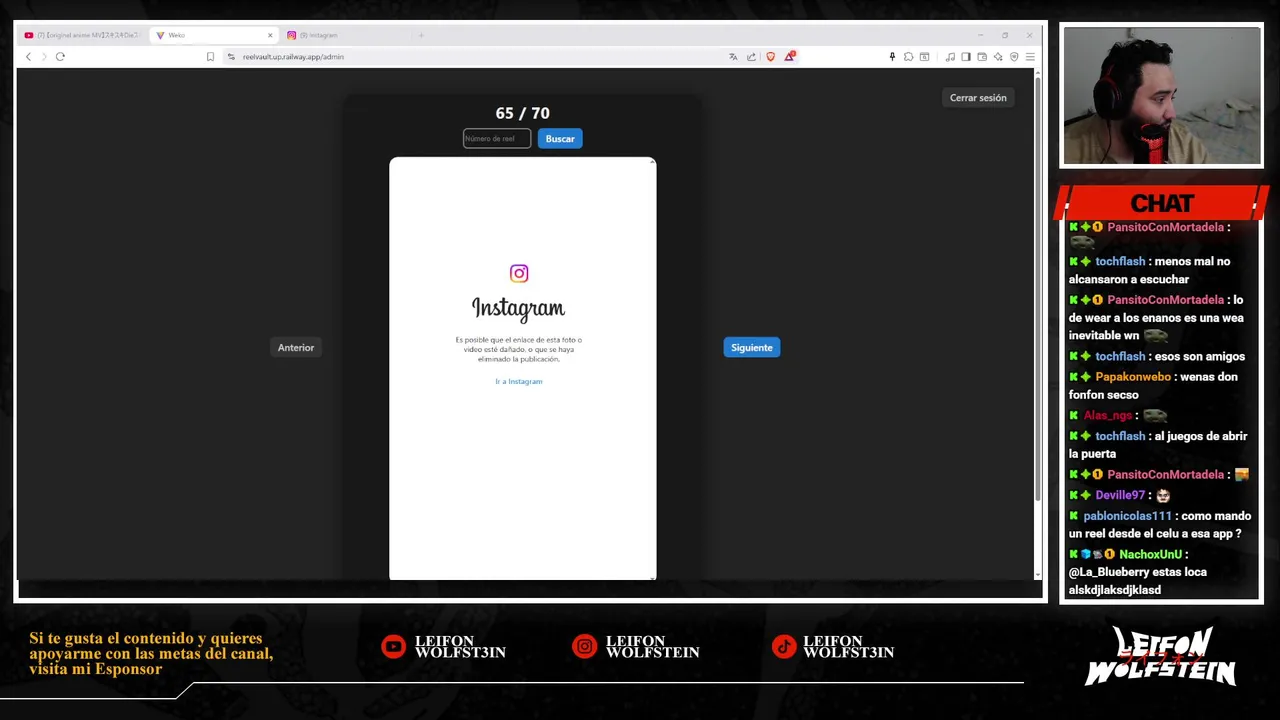Screen dimensions: 1280x720
Task: Click the Deville97 chat username
Action: tap(1120, 495)
